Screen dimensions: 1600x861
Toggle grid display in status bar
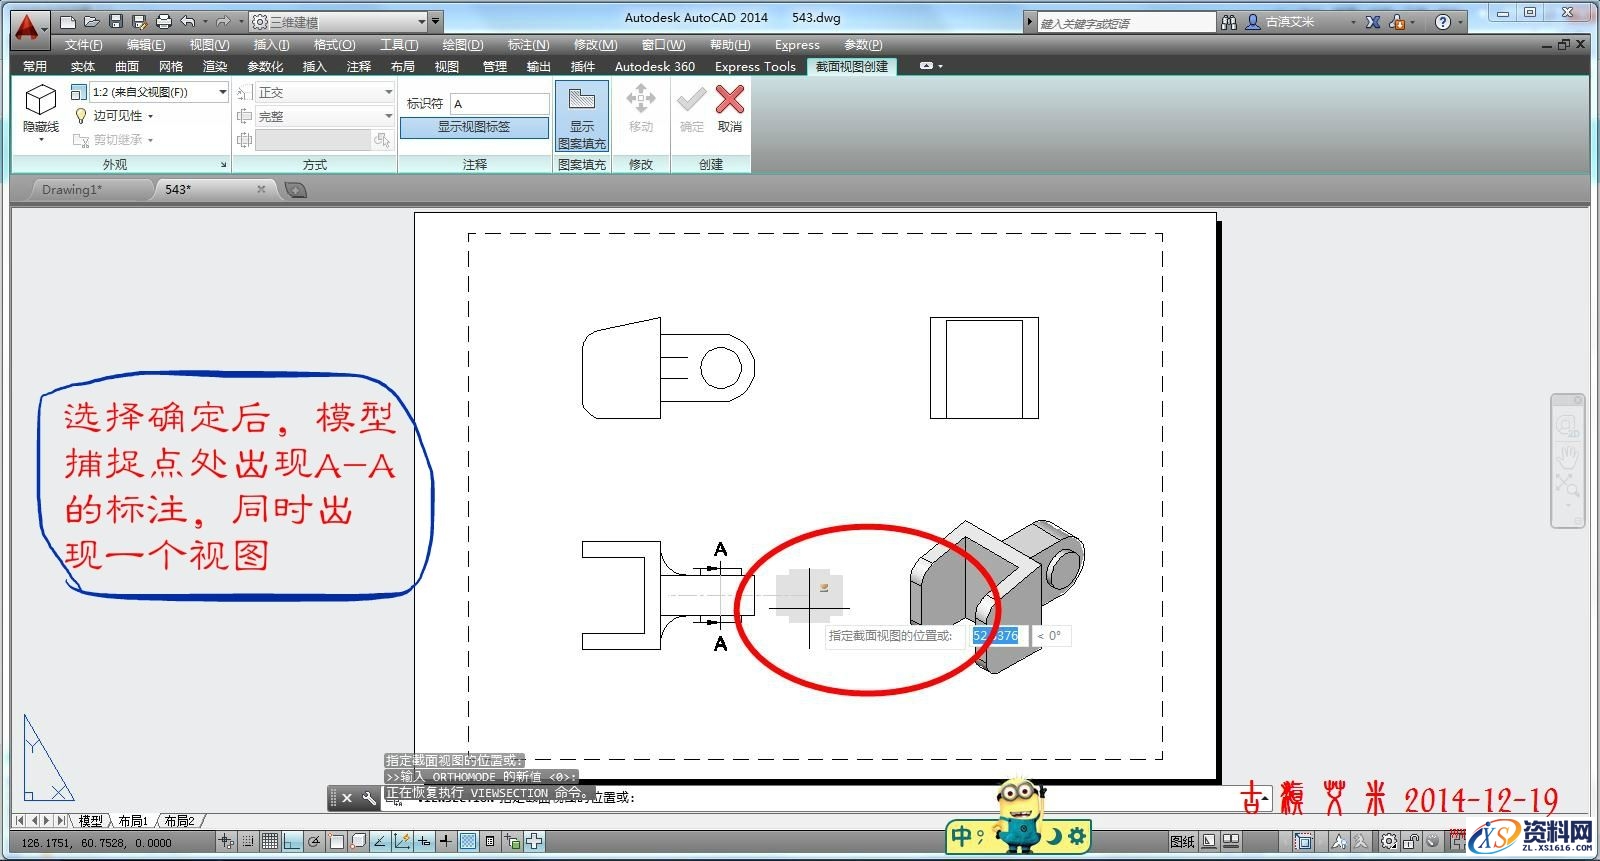click(269, 842)
